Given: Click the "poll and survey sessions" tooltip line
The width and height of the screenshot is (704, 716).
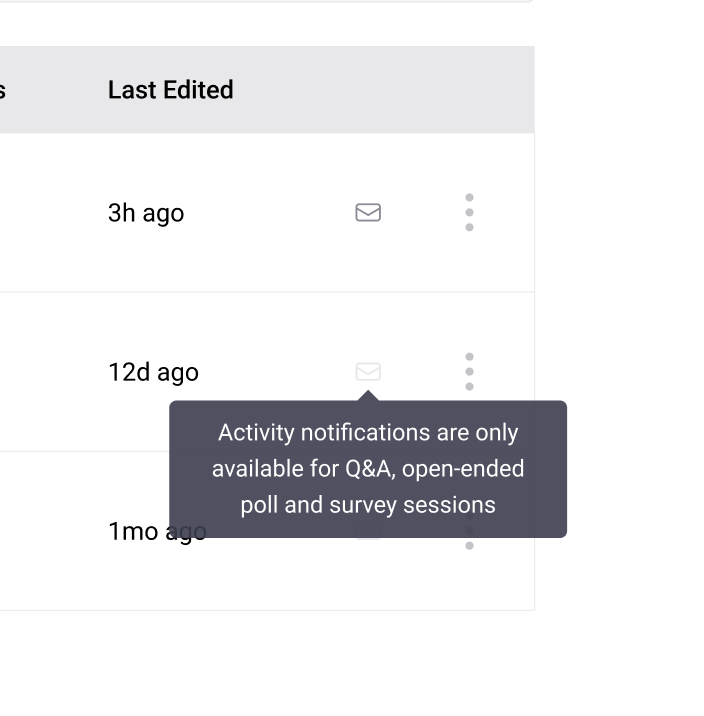Looking at the screenshot, I should click(x=368, y=504).
